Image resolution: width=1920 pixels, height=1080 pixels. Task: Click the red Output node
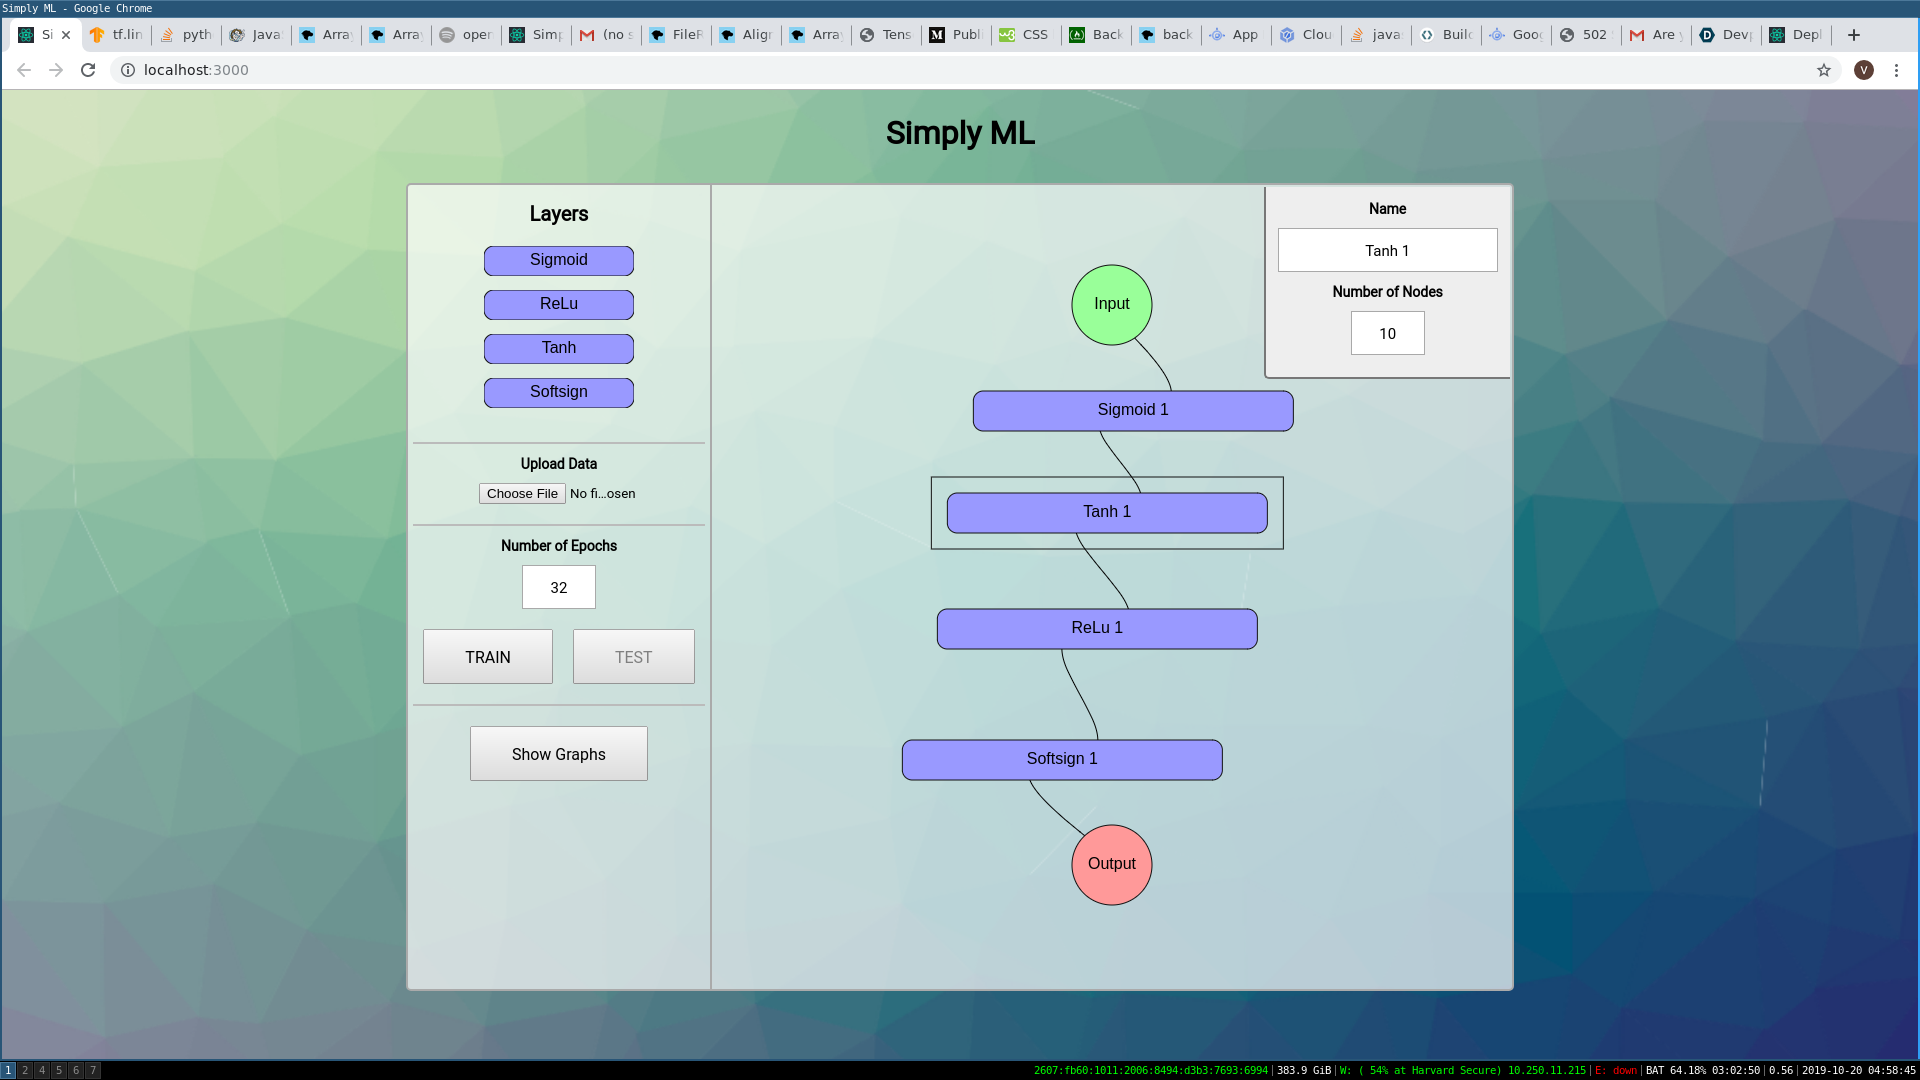pyautogui.click(x=1111, y=864)
